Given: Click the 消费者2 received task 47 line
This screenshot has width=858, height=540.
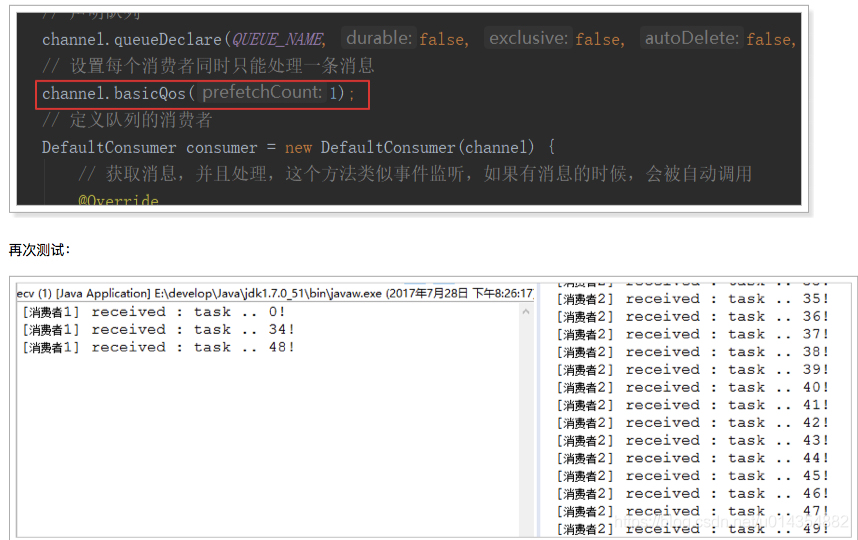Looking at the screenshot, I should (x=693, y=511).
